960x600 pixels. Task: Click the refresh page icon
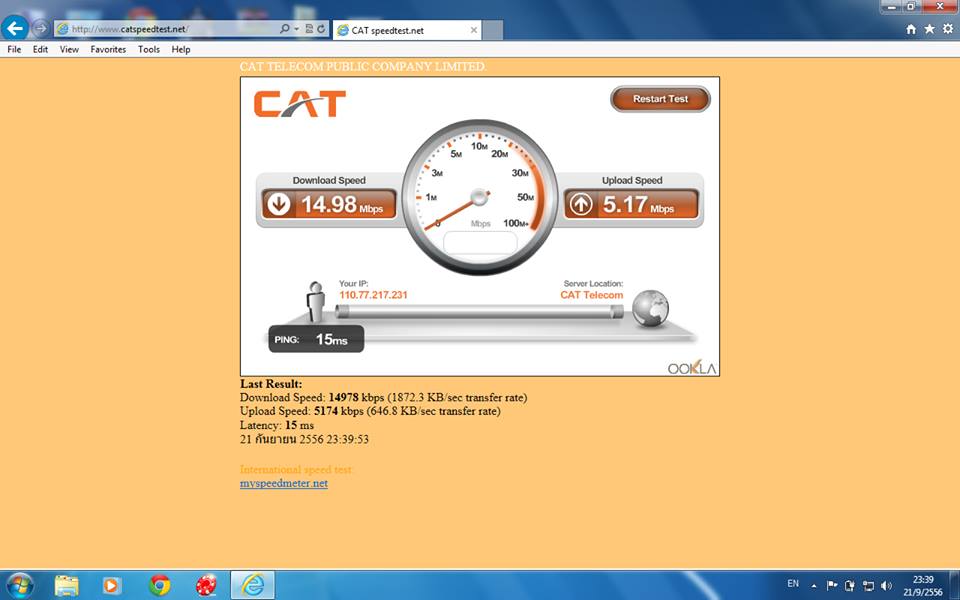321,29
